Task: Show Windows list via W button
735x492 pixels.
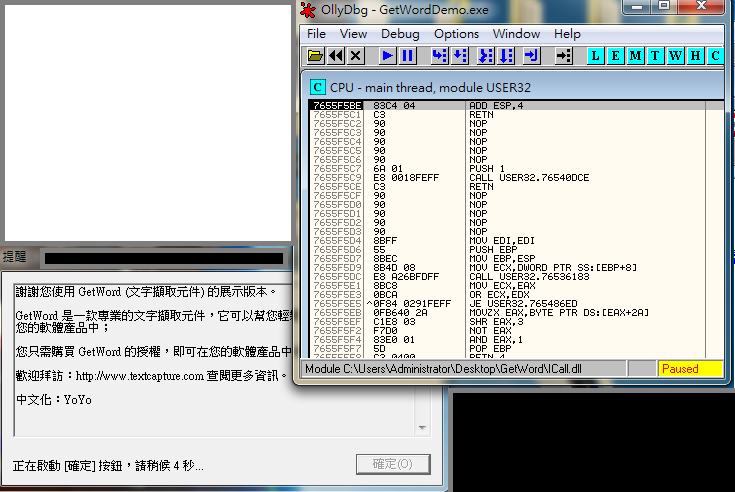Action: [x=675, y=56]
